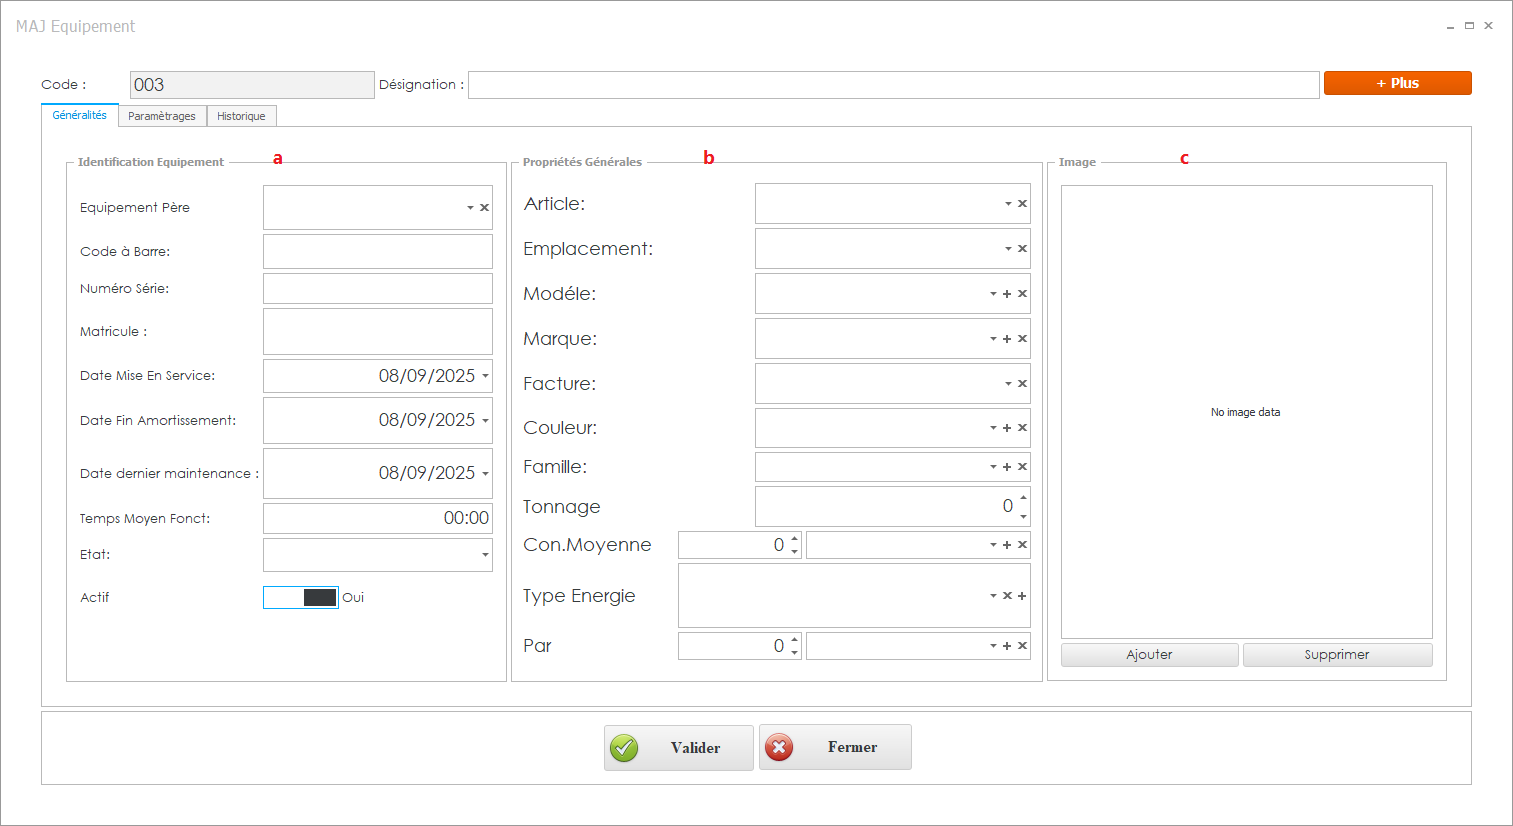1513x826 pixels.
Task: Increase the Tonnage value with up arrow
Action: [x=1023, y=497]
